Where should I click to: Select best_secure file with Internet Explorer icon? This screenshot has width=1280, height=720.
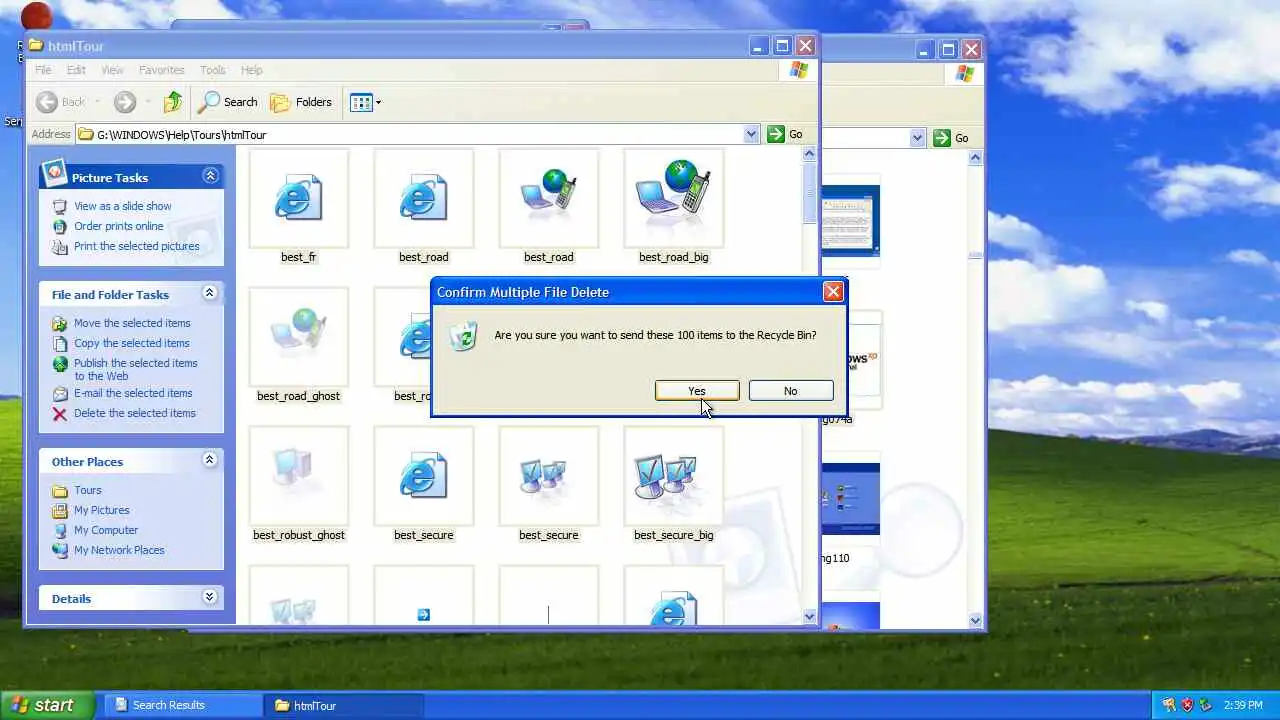coord(423,476)
